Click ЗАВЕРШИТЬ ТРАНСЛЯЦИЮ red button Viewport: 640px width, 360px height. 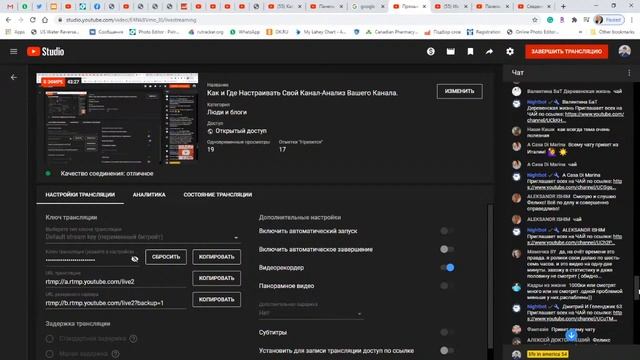567,51
